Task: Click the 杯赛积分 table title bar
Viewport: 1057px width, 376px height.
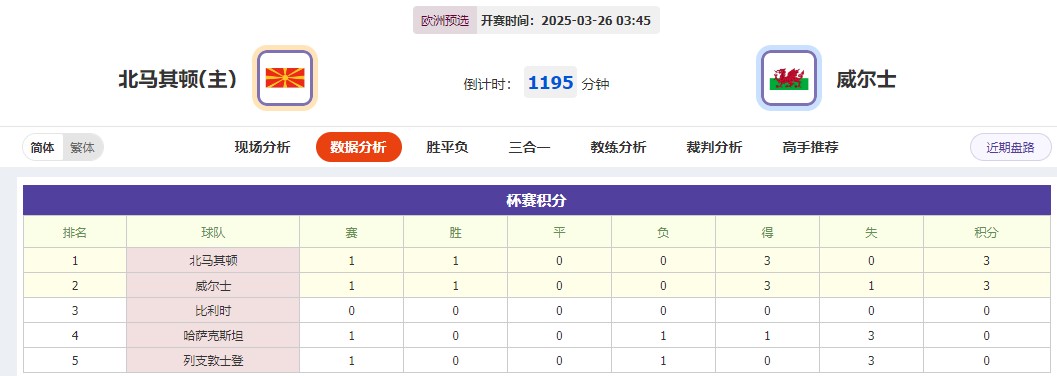Action: point(537,200)
